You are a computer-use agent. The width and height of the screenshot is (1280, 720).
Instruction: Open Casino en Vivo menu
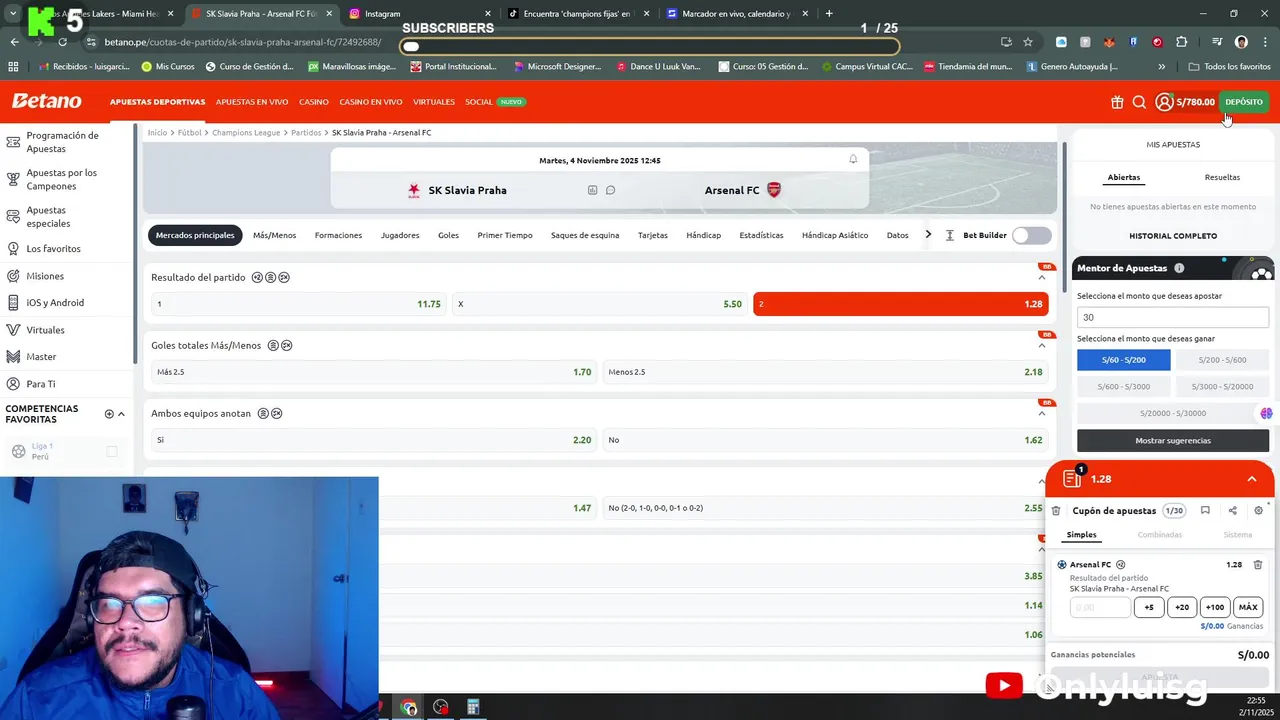click(371, 102)
